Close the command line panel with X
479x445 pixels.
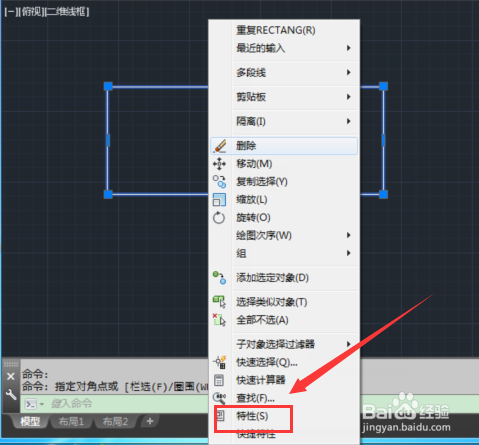click(11, 376)
